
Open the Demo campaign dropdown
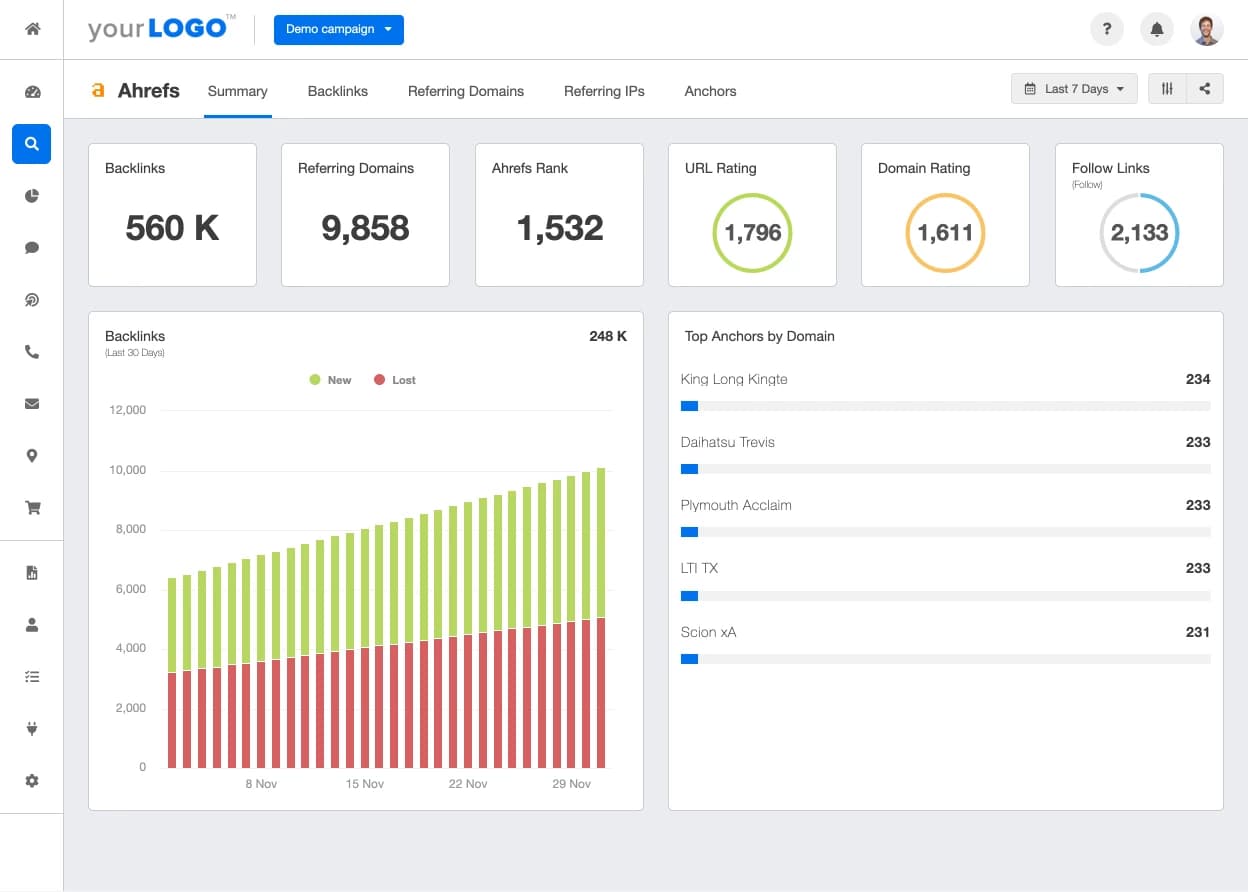(338, 30)
